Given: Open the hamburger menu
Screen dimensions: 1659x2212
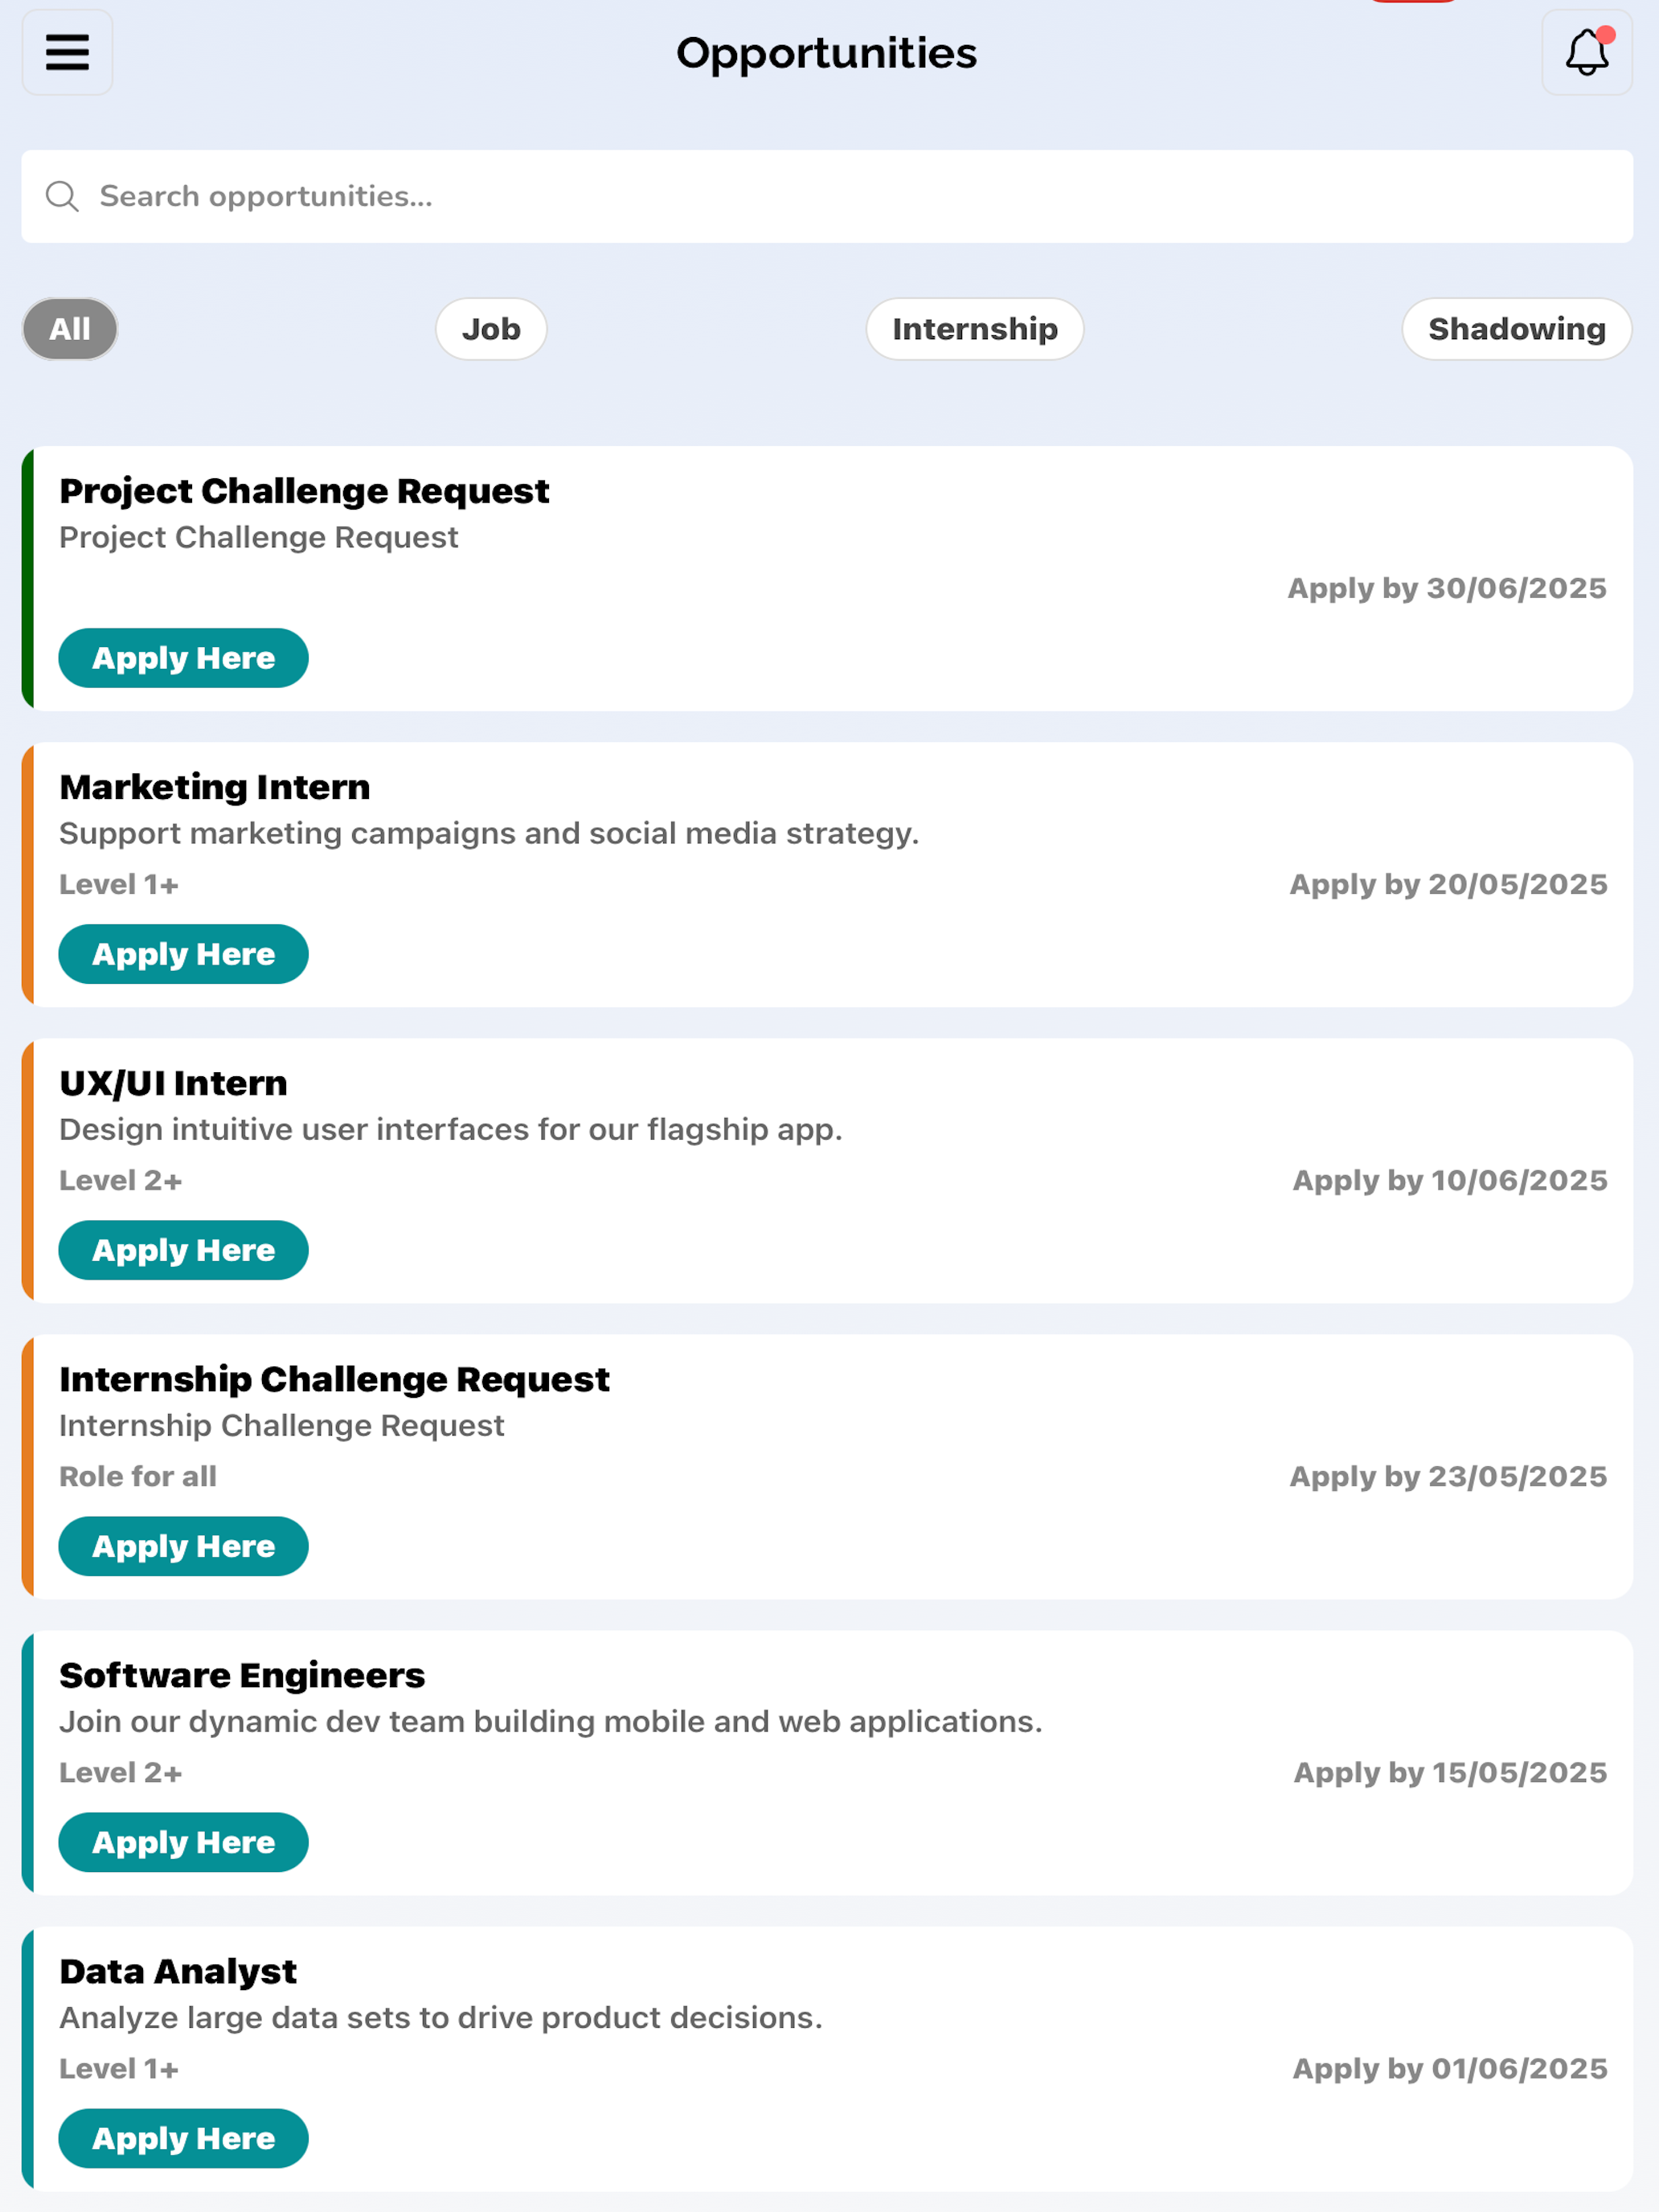Looking at the screenshot, I should point(67,52).
